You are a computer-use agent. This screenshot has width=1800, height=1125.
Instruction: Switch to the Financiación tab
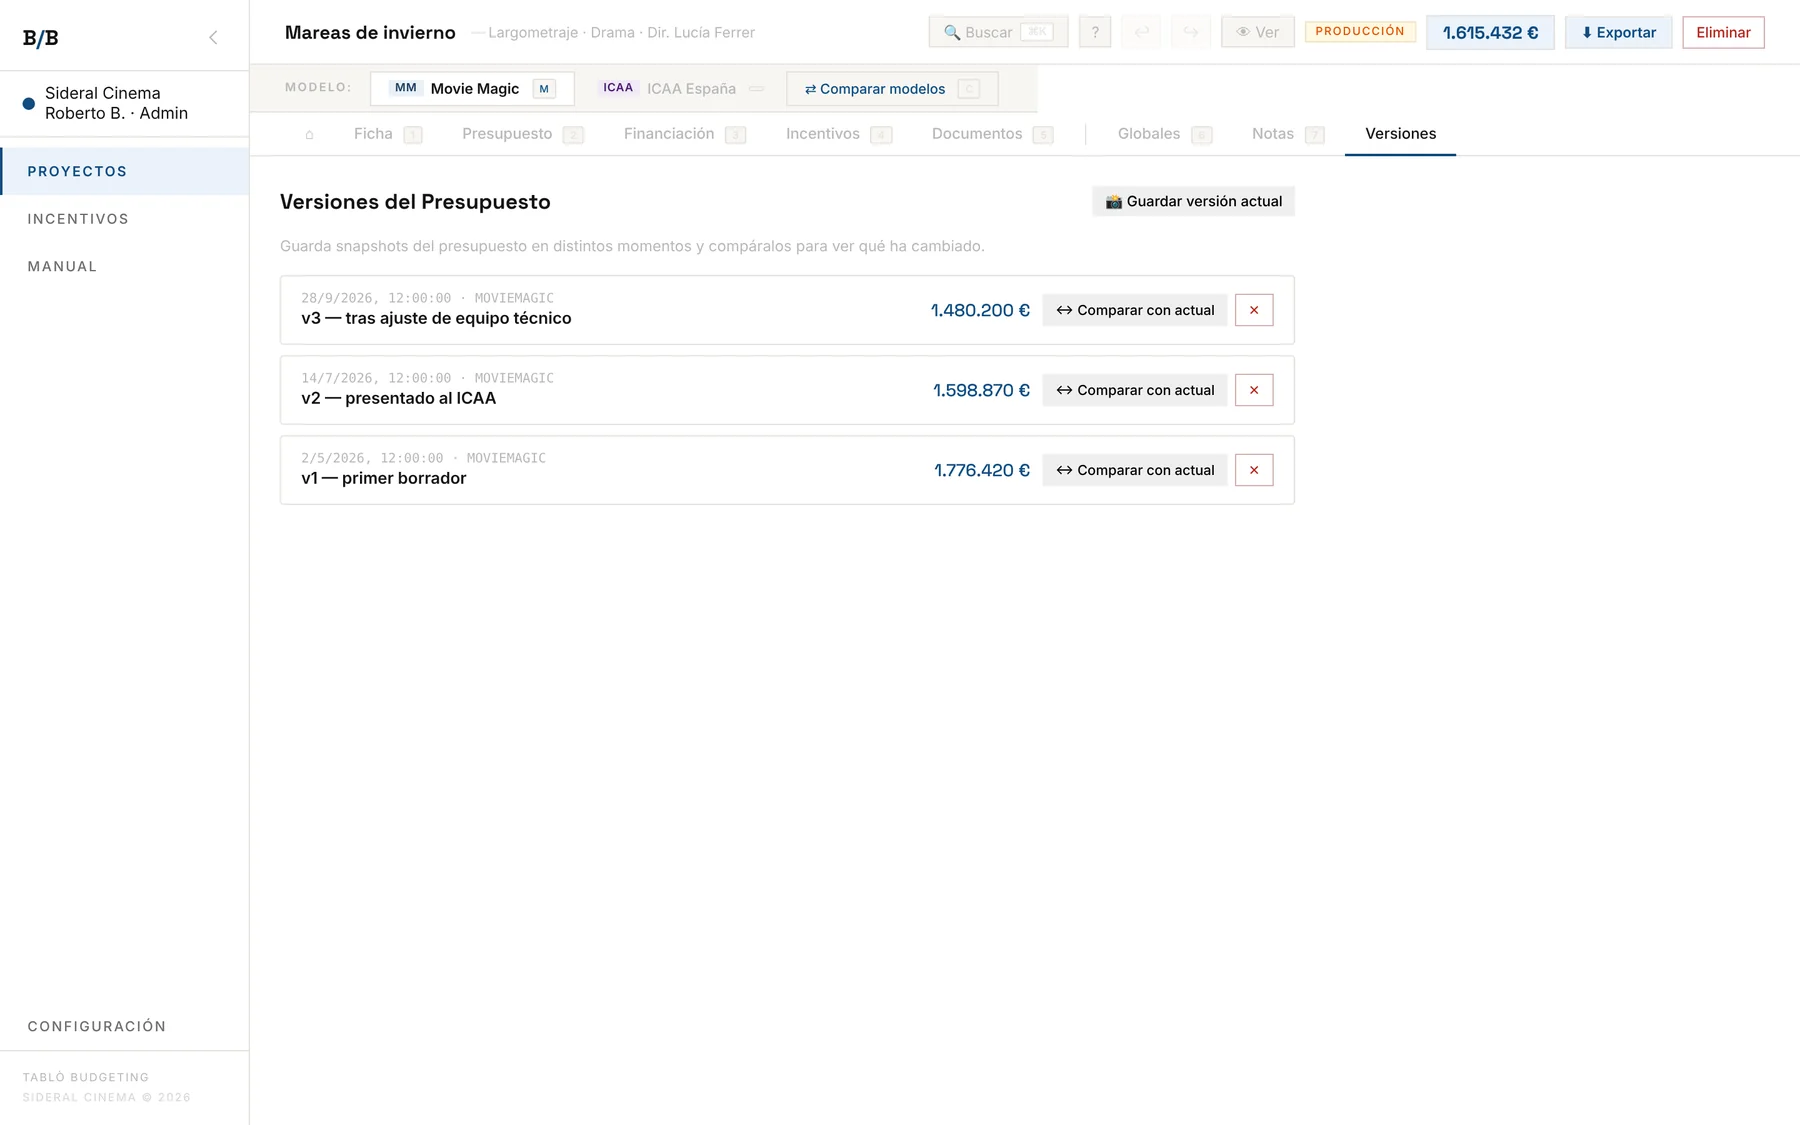click(684, 134)
